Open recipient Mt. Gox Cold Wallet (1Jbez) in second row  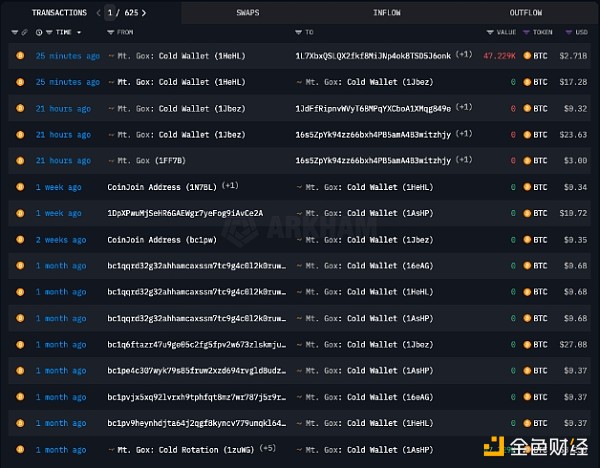(x=369, y=82)
